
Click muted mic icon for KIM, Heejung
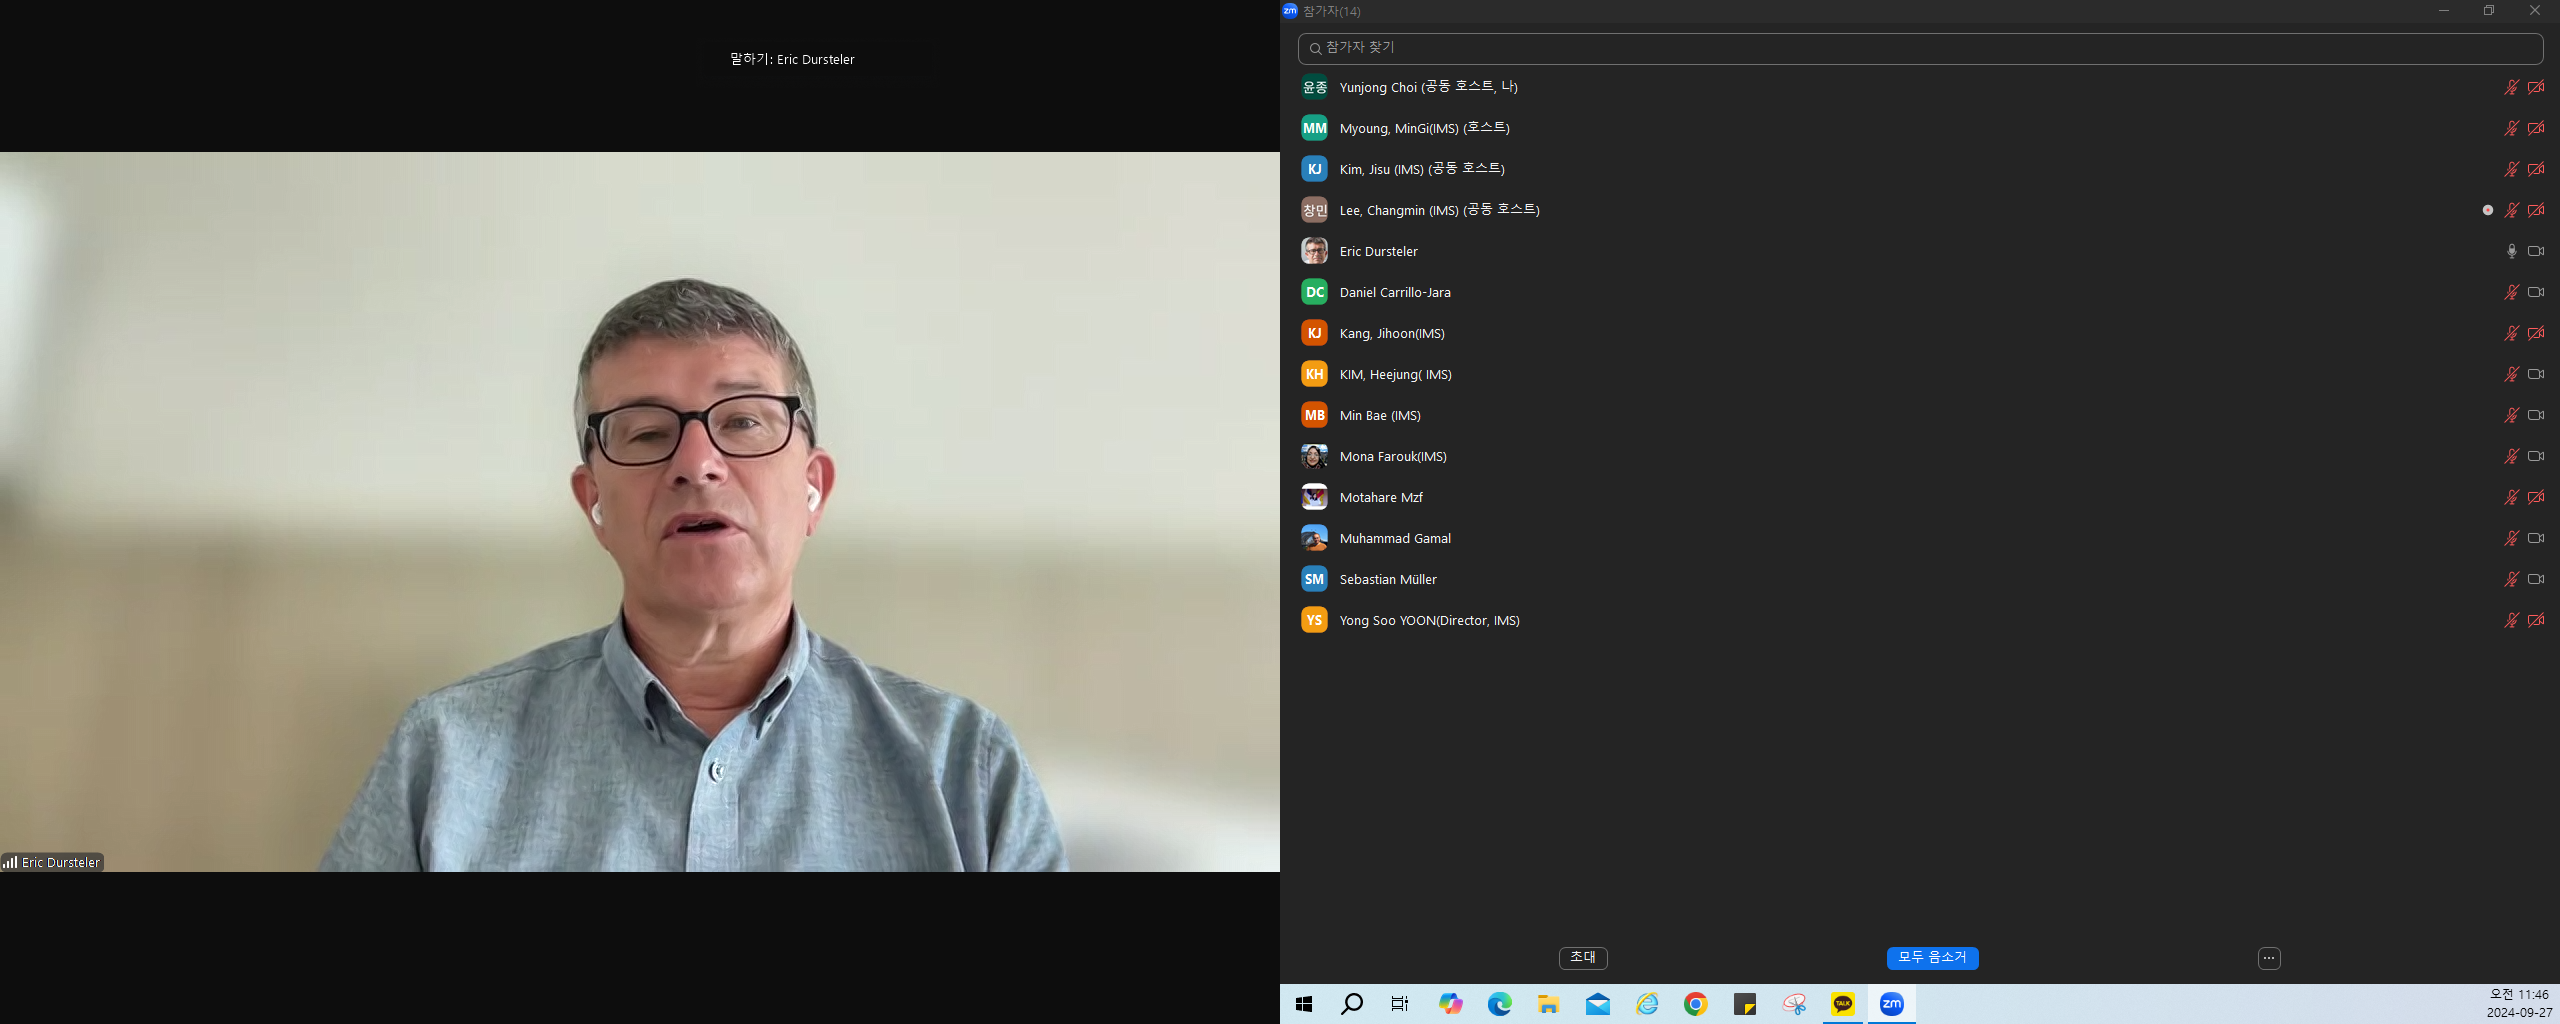[x=2511, y=374]
